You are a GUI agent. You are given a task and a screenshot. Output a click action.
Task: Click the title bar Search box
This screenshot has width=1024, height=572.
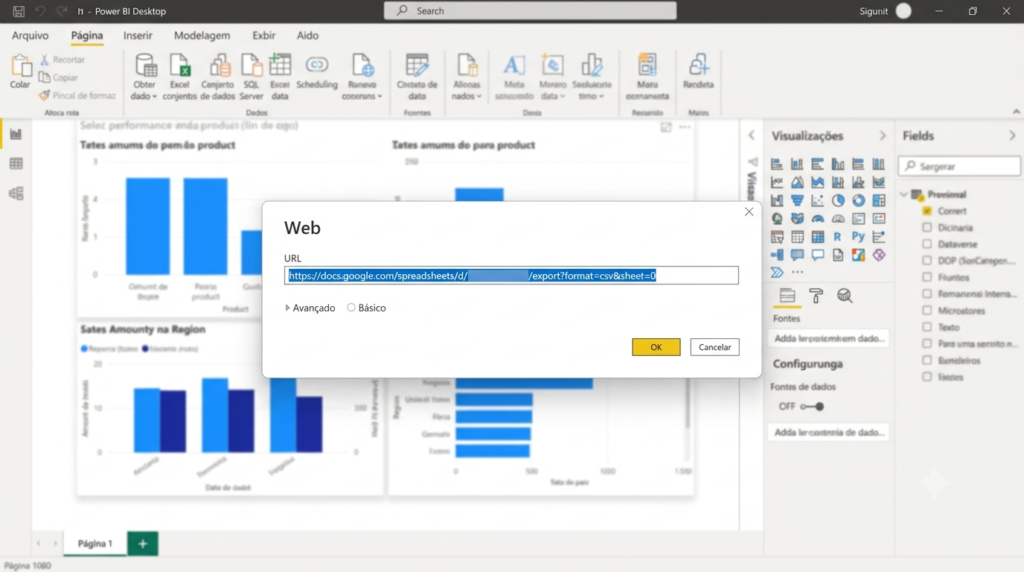click(530, 10)
